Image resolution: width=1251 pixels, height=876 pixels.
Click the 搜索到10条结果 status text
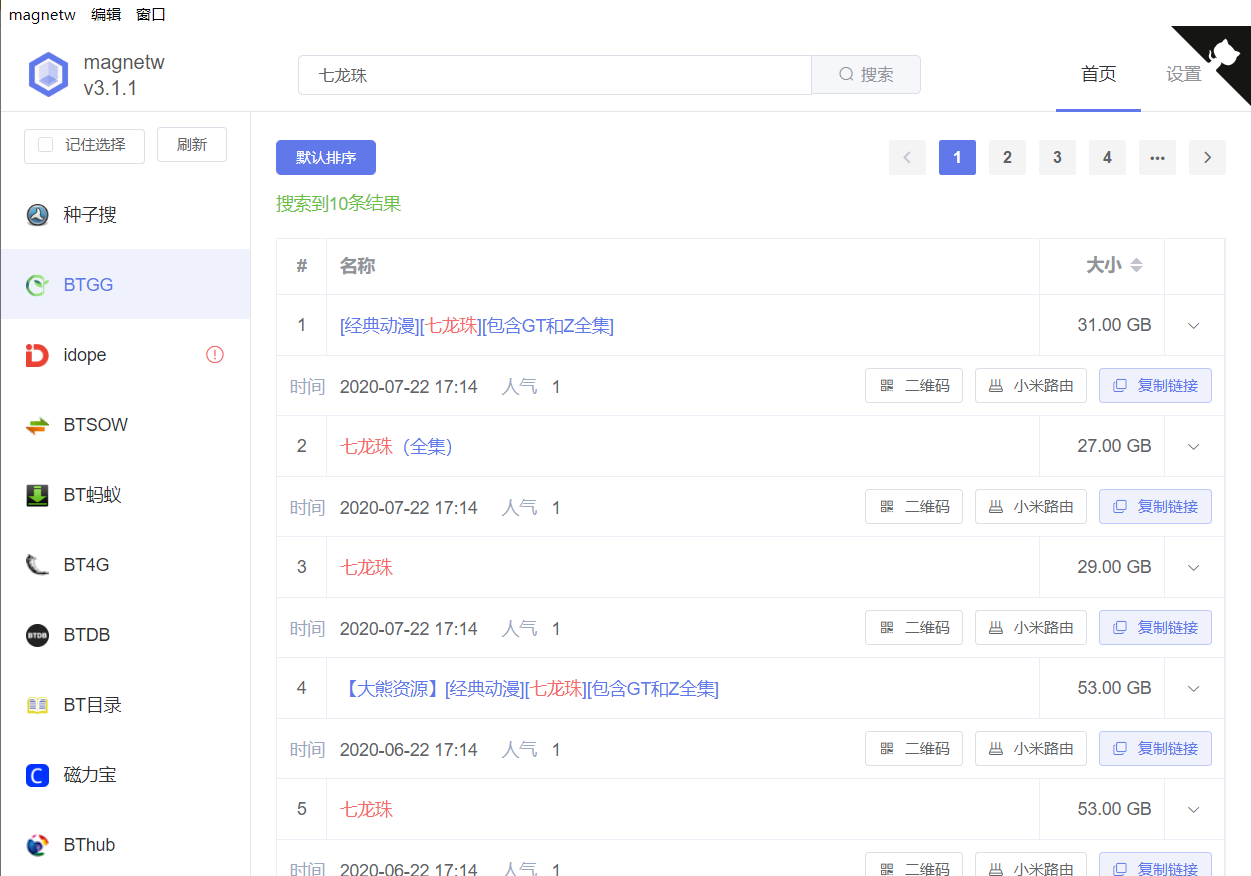[x=338, y=204]
